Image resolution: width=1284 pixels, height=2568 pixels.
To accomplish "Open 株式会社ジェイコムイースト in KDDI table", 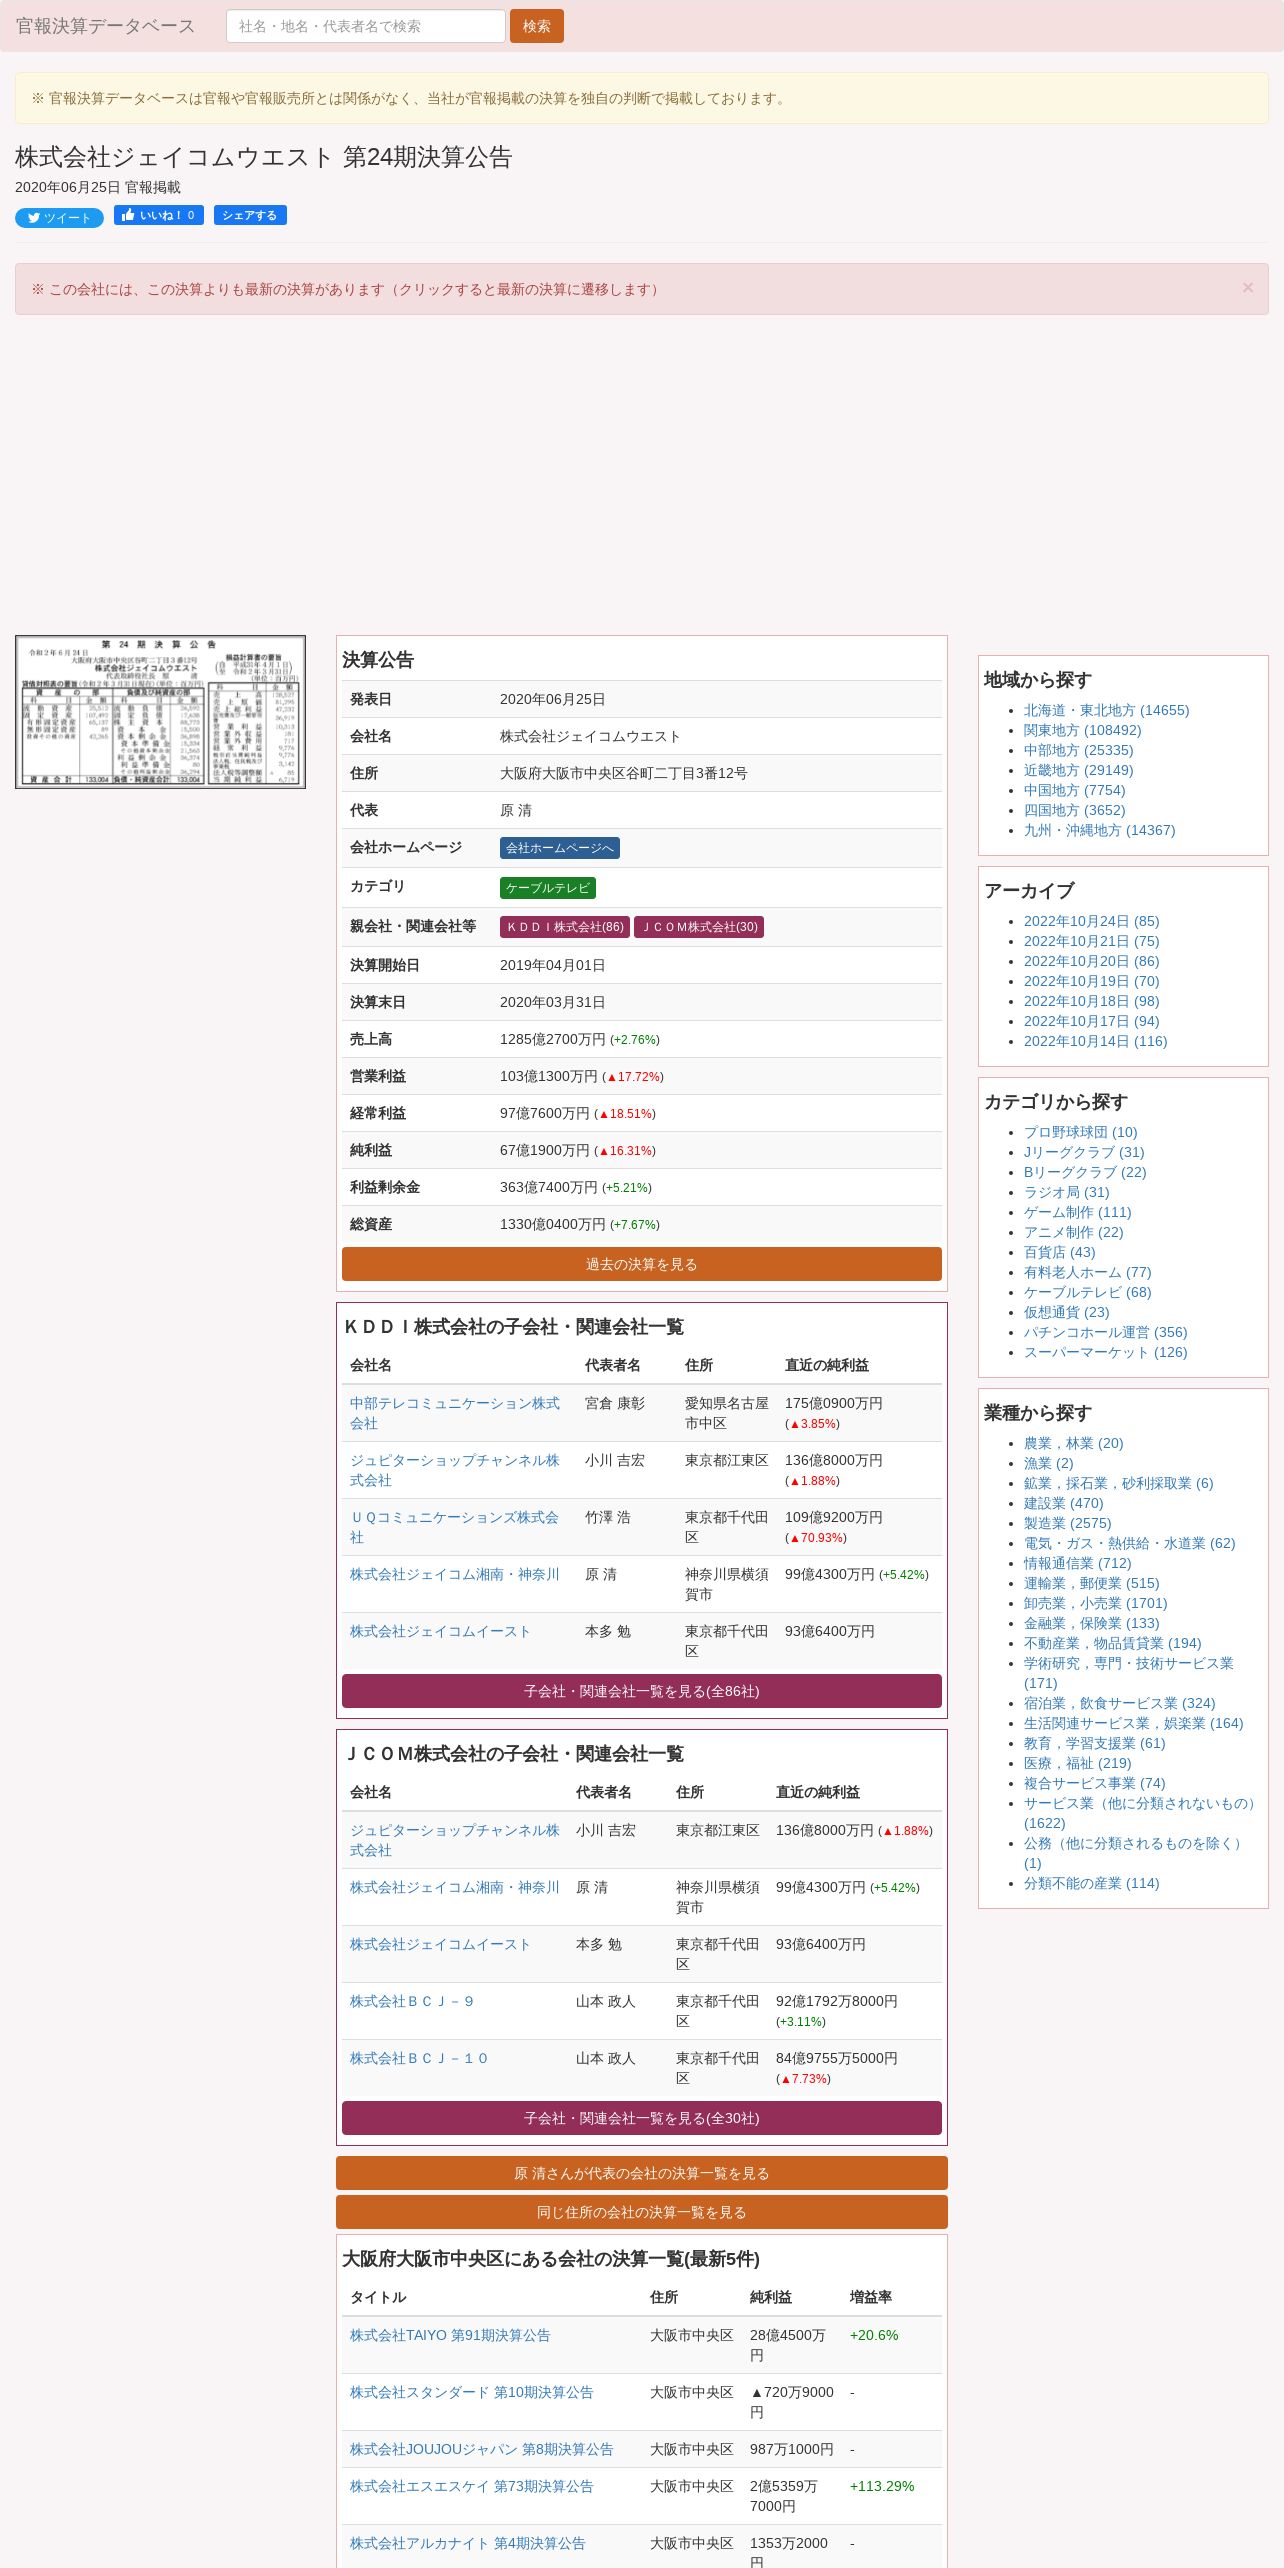I will point(440,1631).
